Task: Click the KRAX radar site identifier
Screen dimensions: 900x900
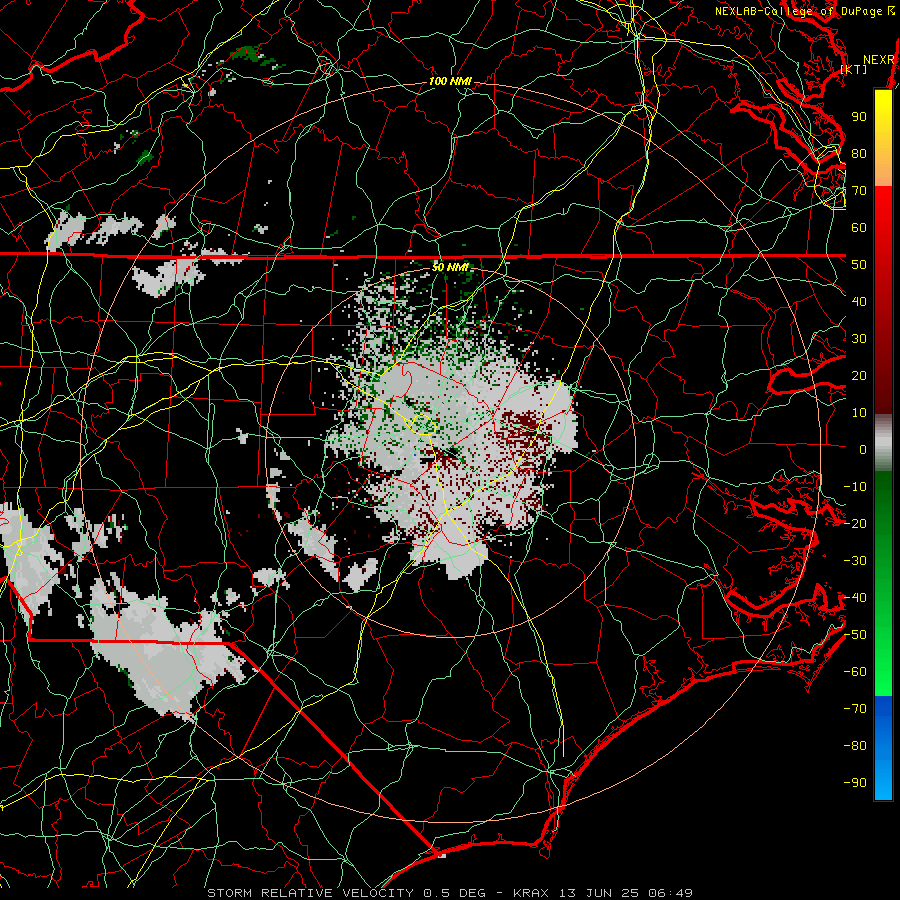Action: [x=531, y=893]
